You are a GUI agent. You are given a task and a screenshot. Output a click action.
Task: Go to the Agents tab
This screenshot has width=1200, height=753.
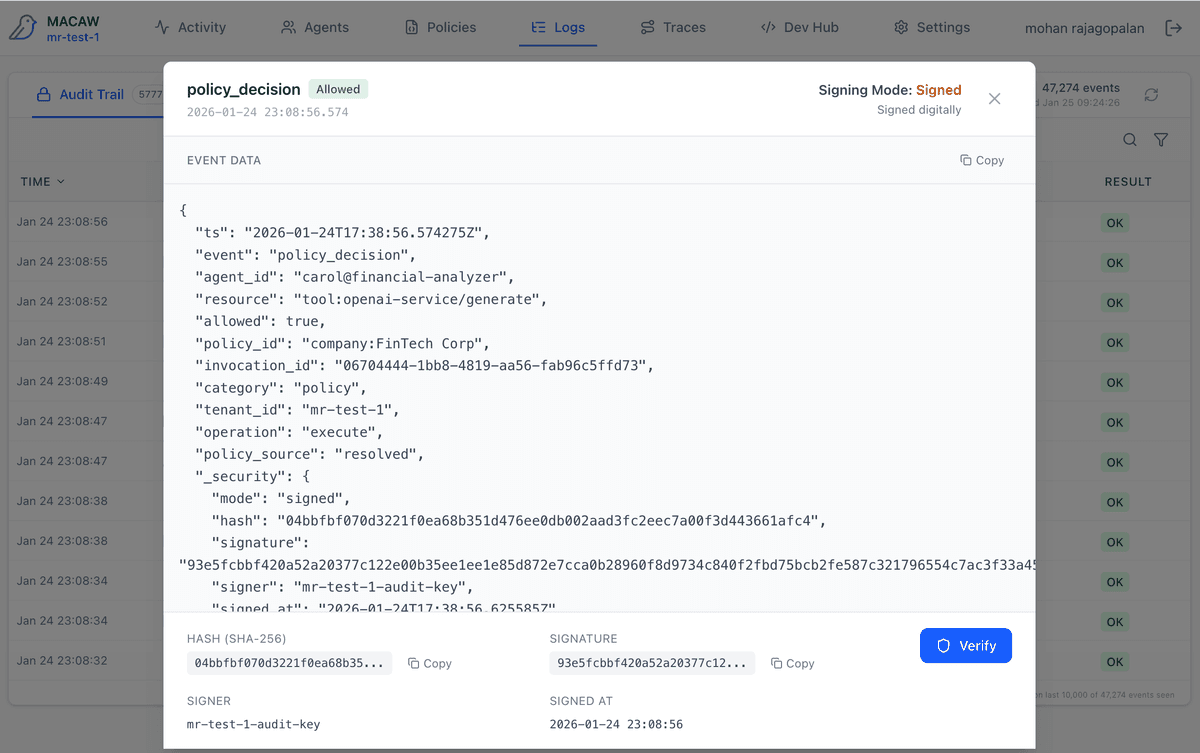pos(315,27)
